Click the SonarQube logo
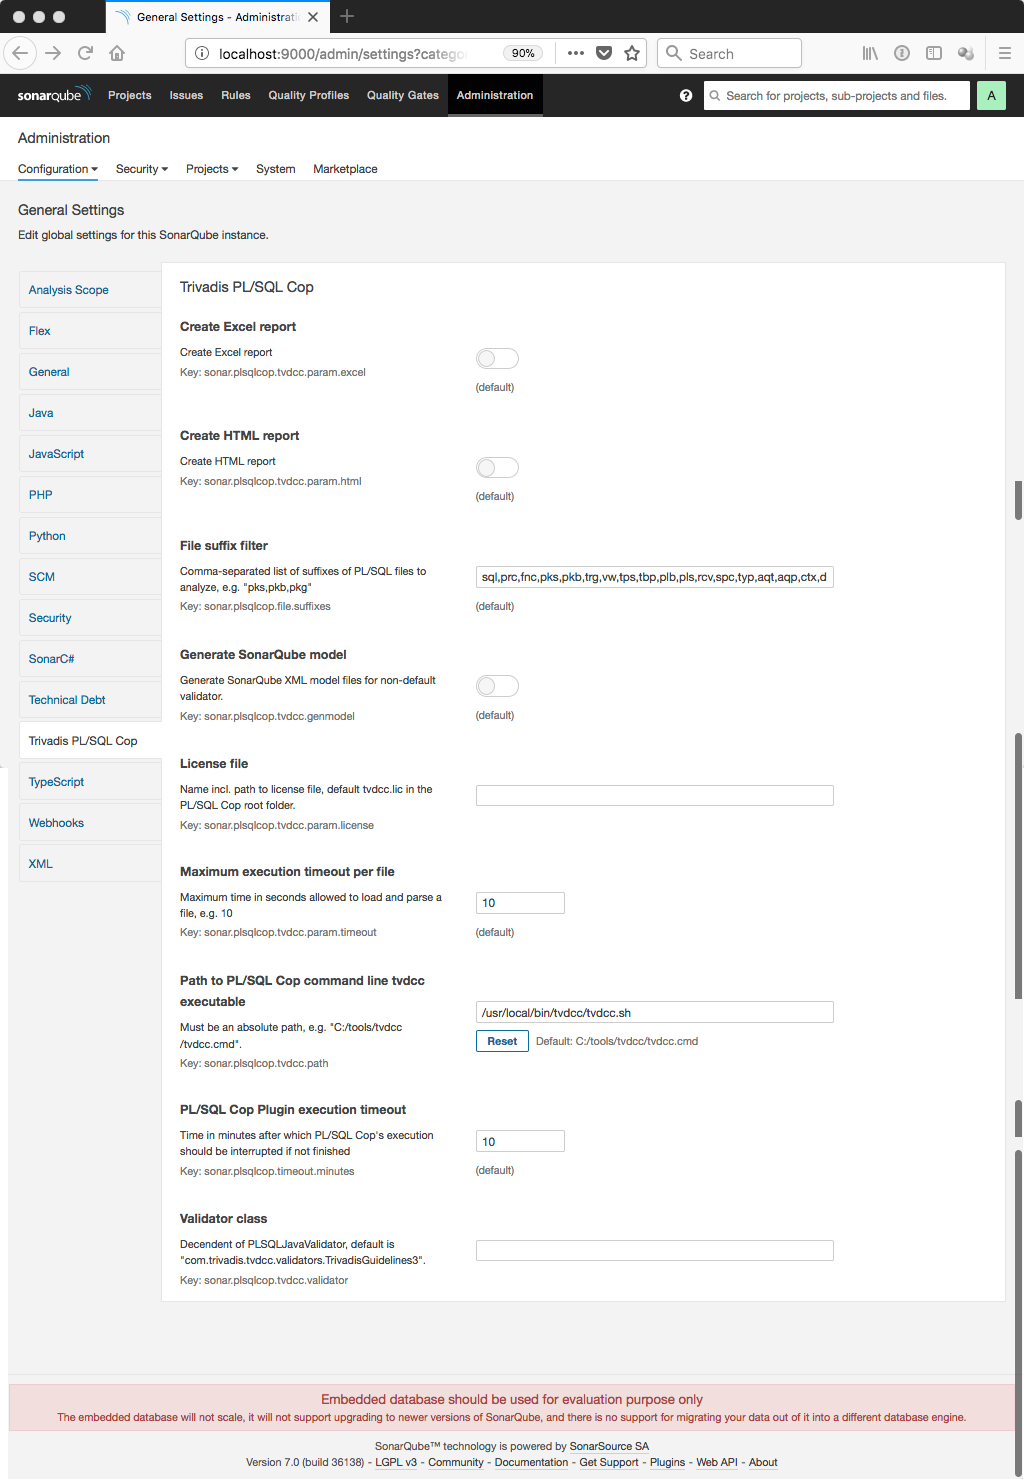 (x=54, y=95)
